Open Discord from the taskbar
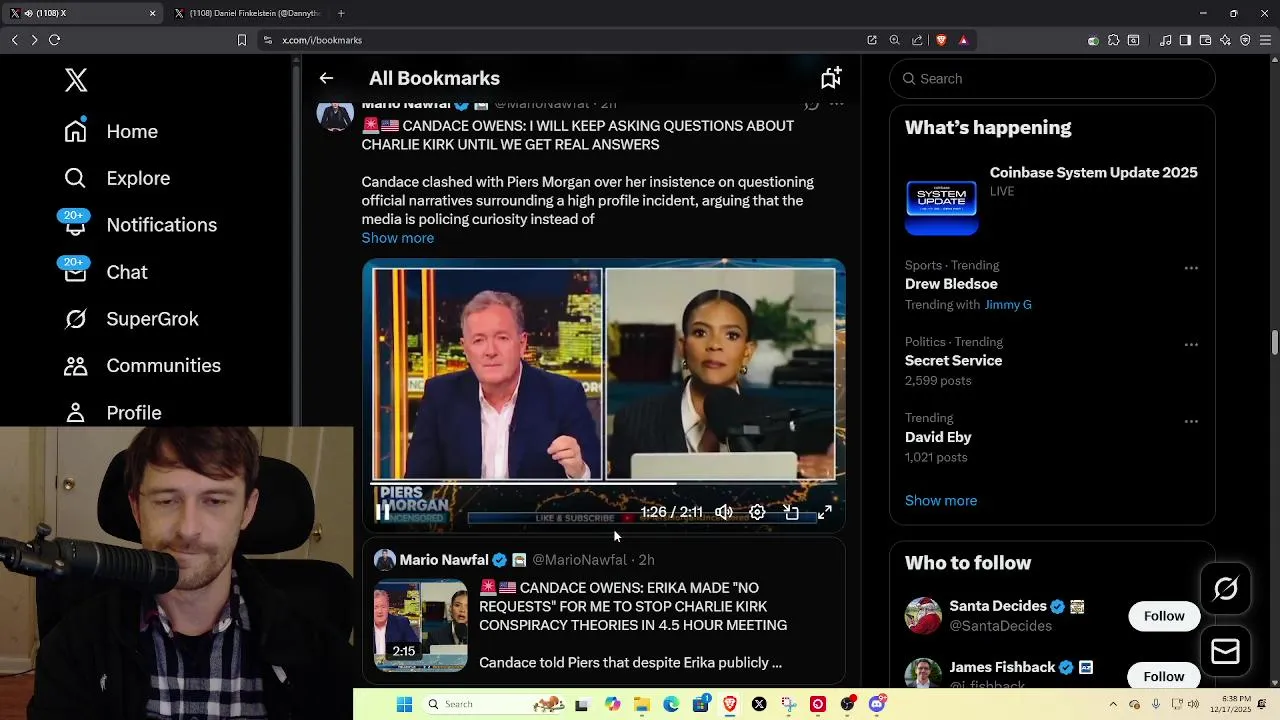This screenshot has height=720, width=1280. 877,704
